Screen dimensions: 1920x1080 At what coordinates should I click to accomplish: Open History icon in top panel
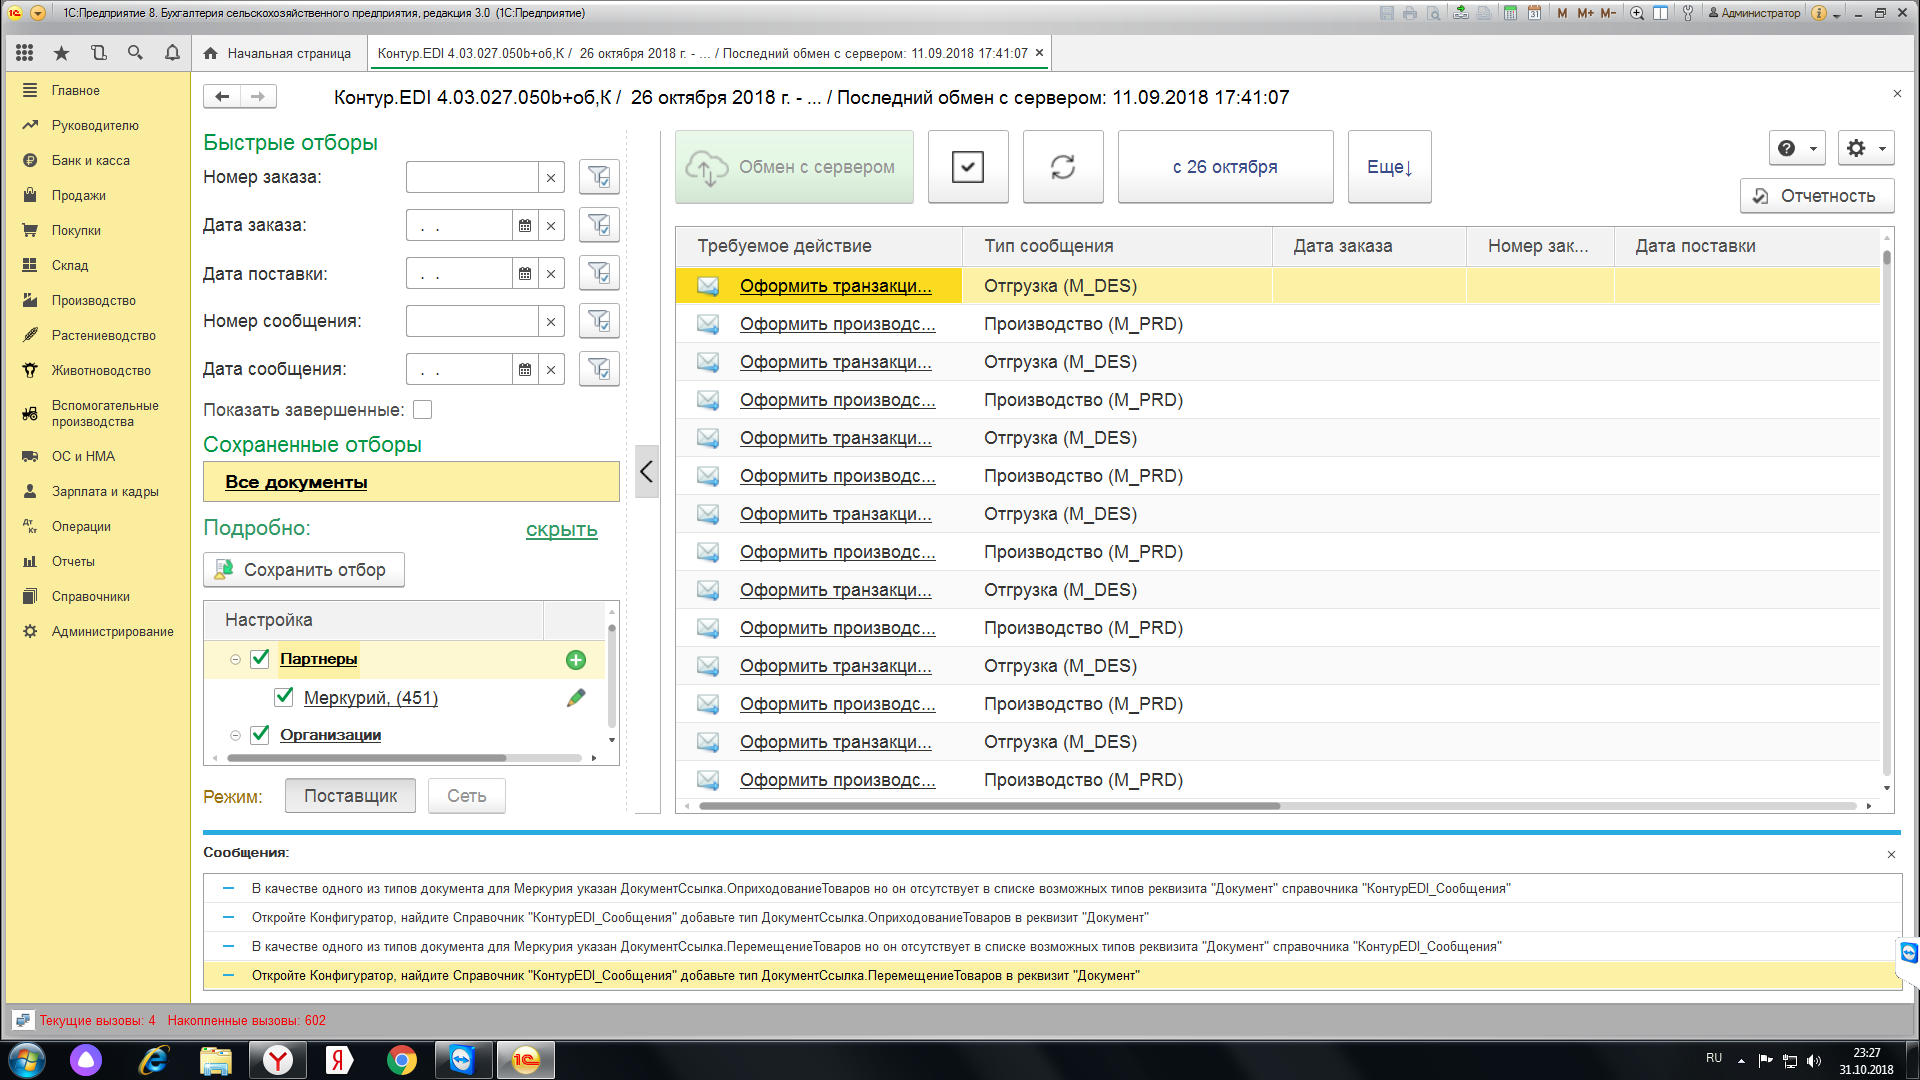pos(98,53)
